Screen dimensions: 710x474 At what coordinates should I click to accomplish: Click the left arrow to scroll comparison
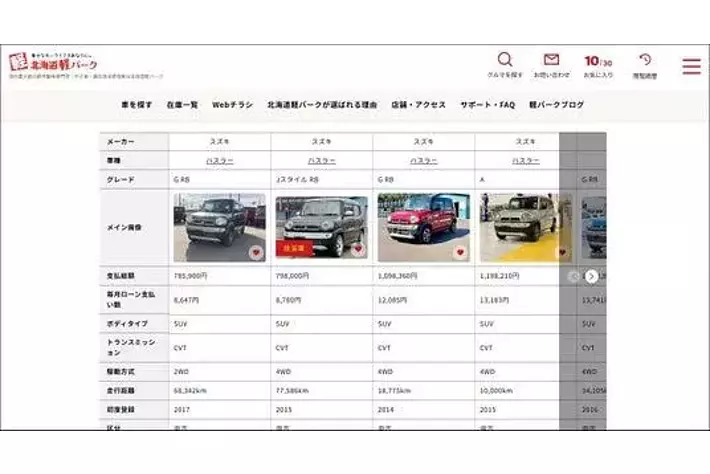(574, 276)
